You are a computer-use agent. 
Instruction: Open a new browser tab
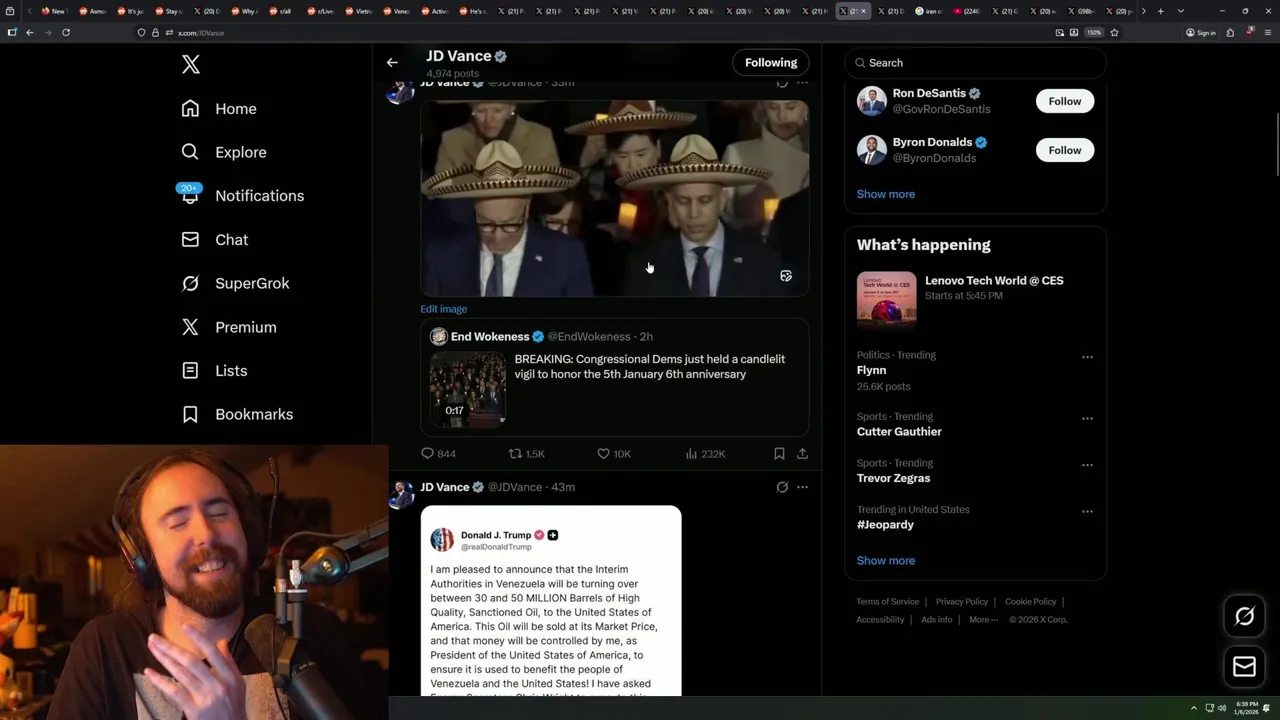[x=1160, y=11]
